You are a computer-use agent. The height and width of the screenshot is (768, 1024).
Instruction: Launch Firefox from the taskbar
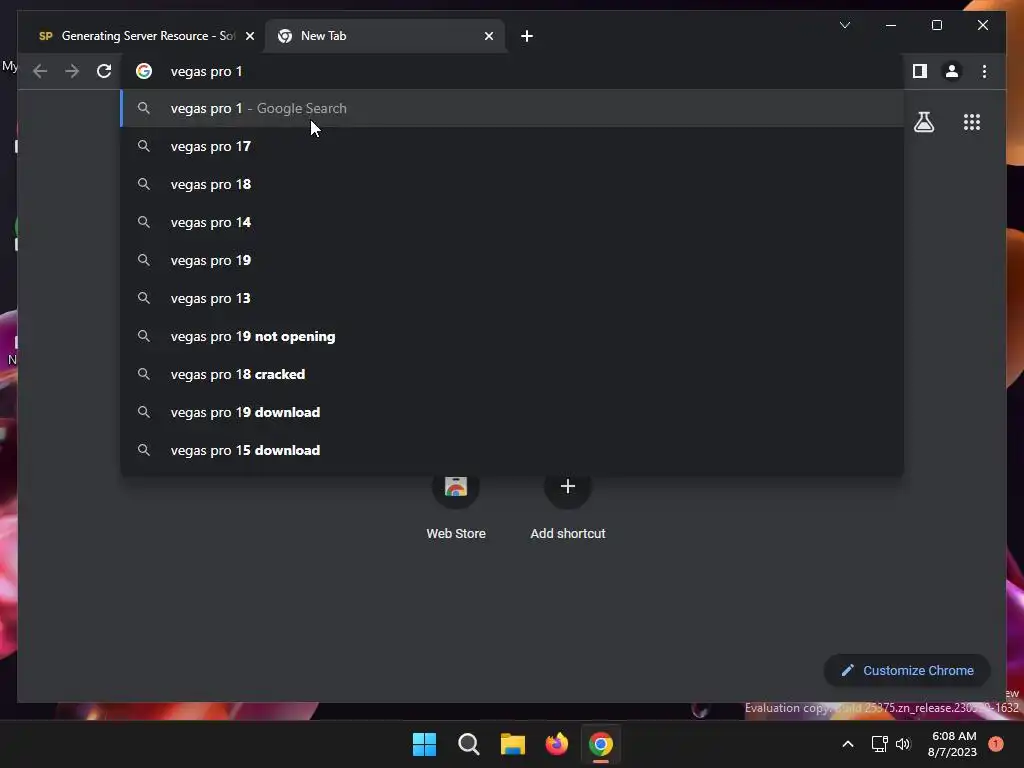click(x=556, y=744)
